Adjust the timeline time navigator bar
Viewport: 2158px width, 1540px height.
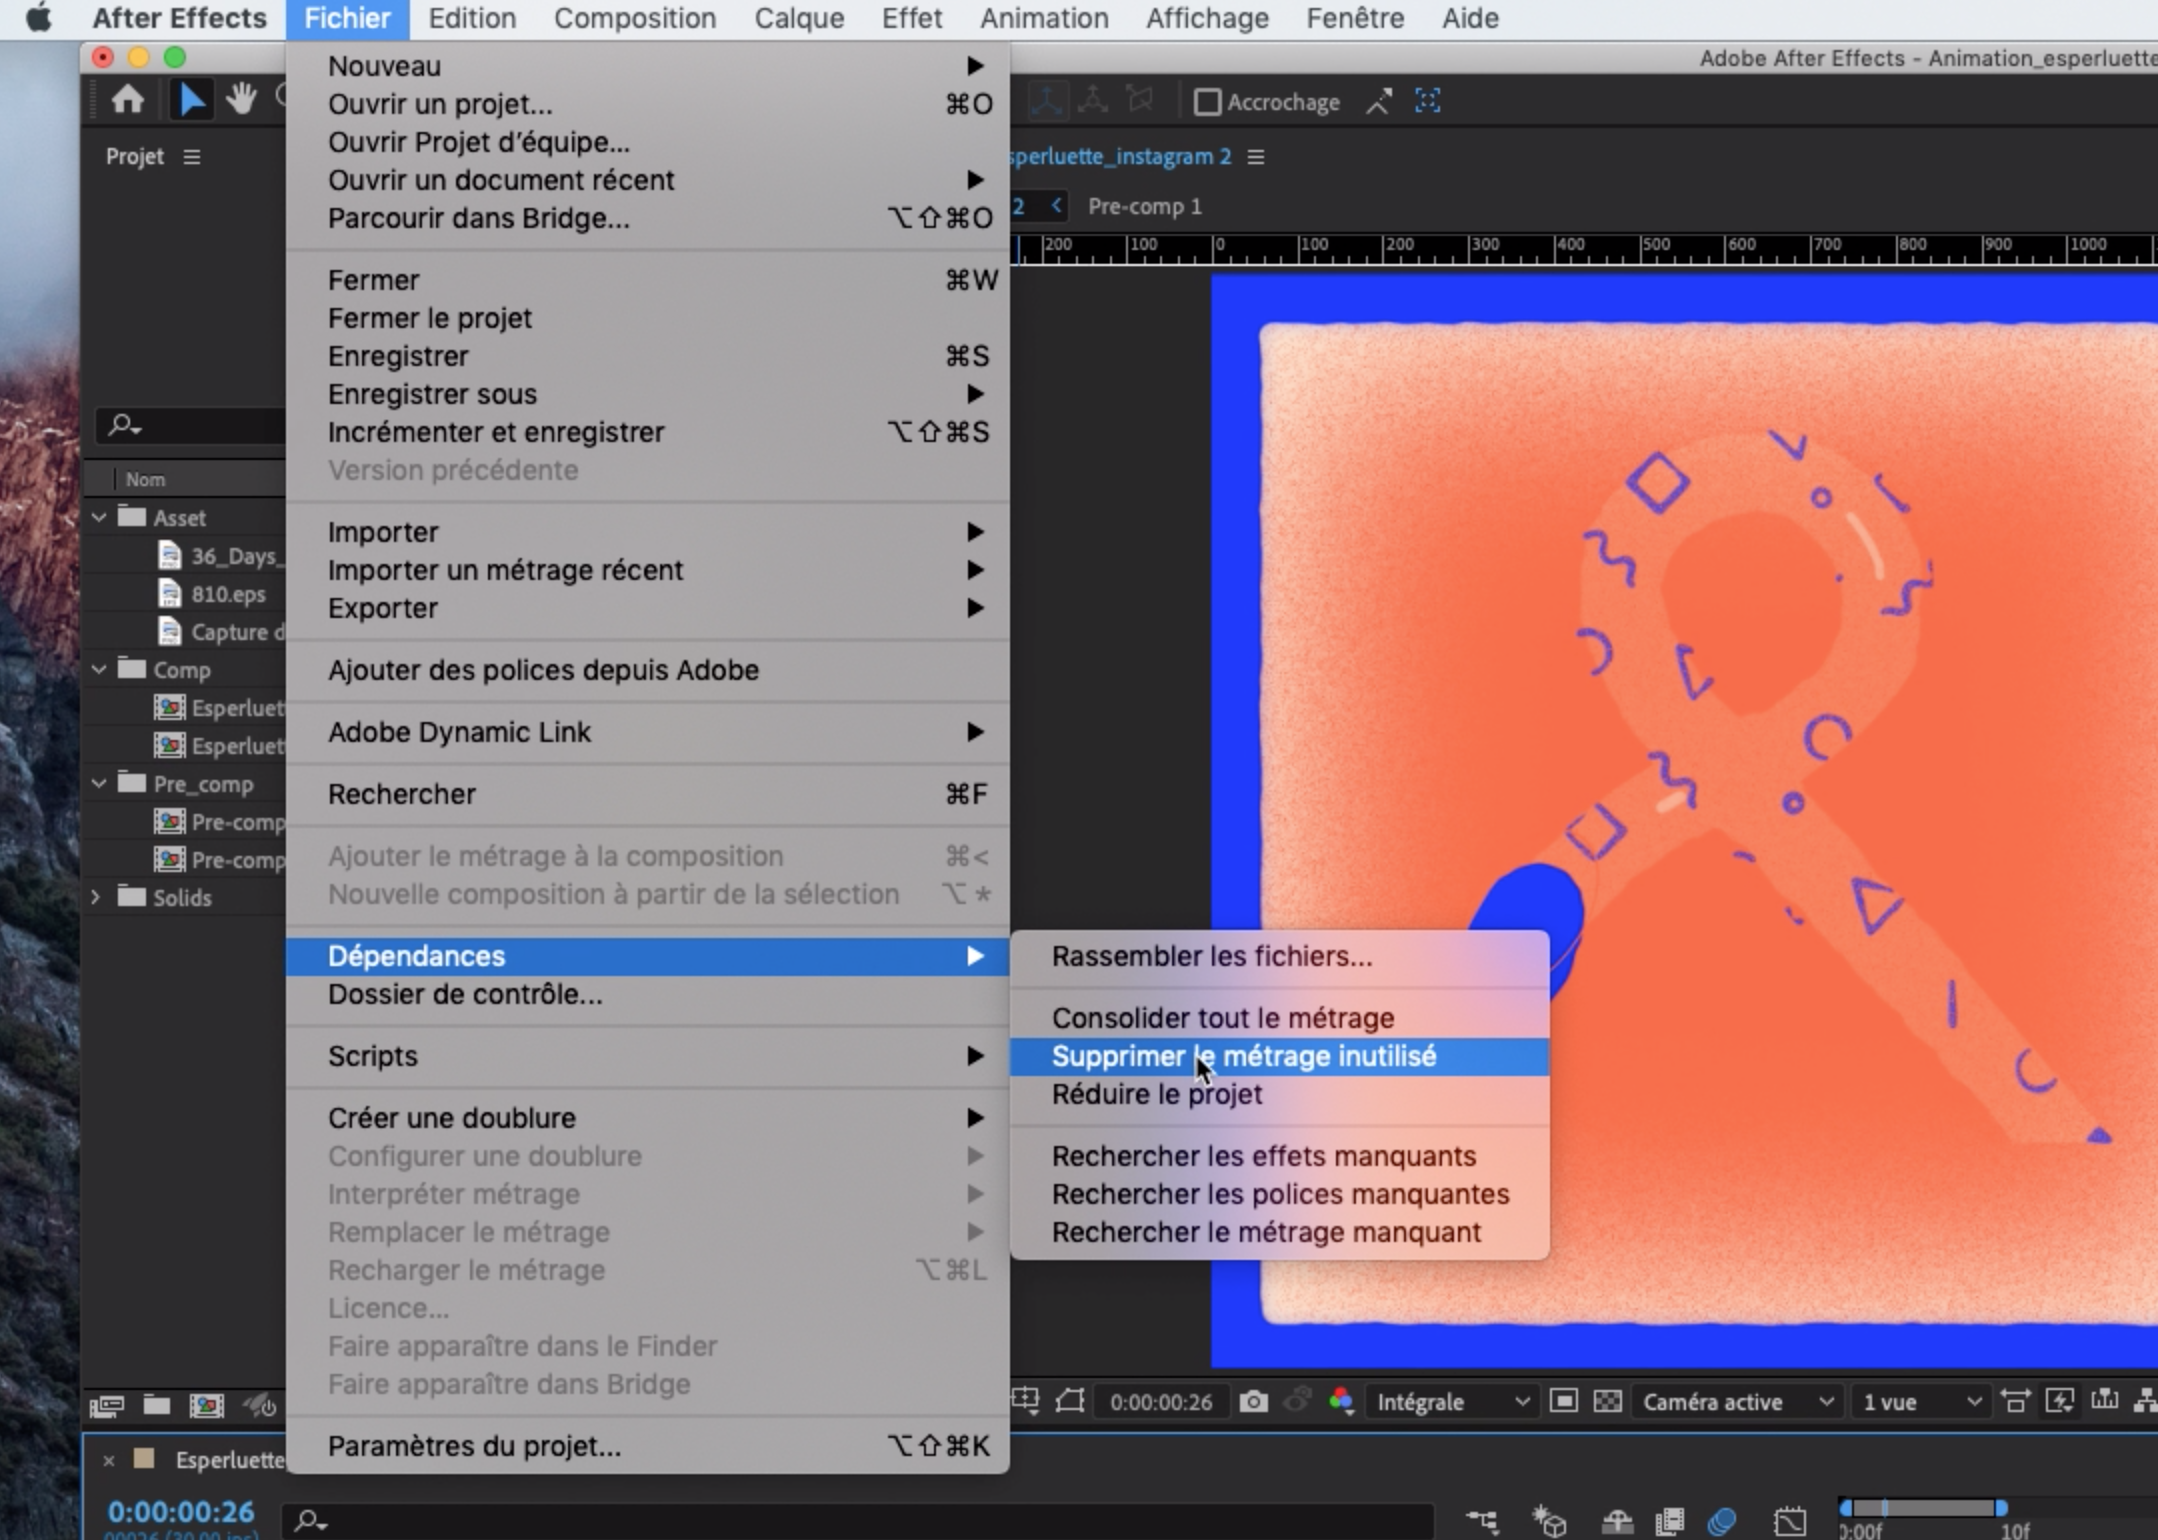1922,1508
